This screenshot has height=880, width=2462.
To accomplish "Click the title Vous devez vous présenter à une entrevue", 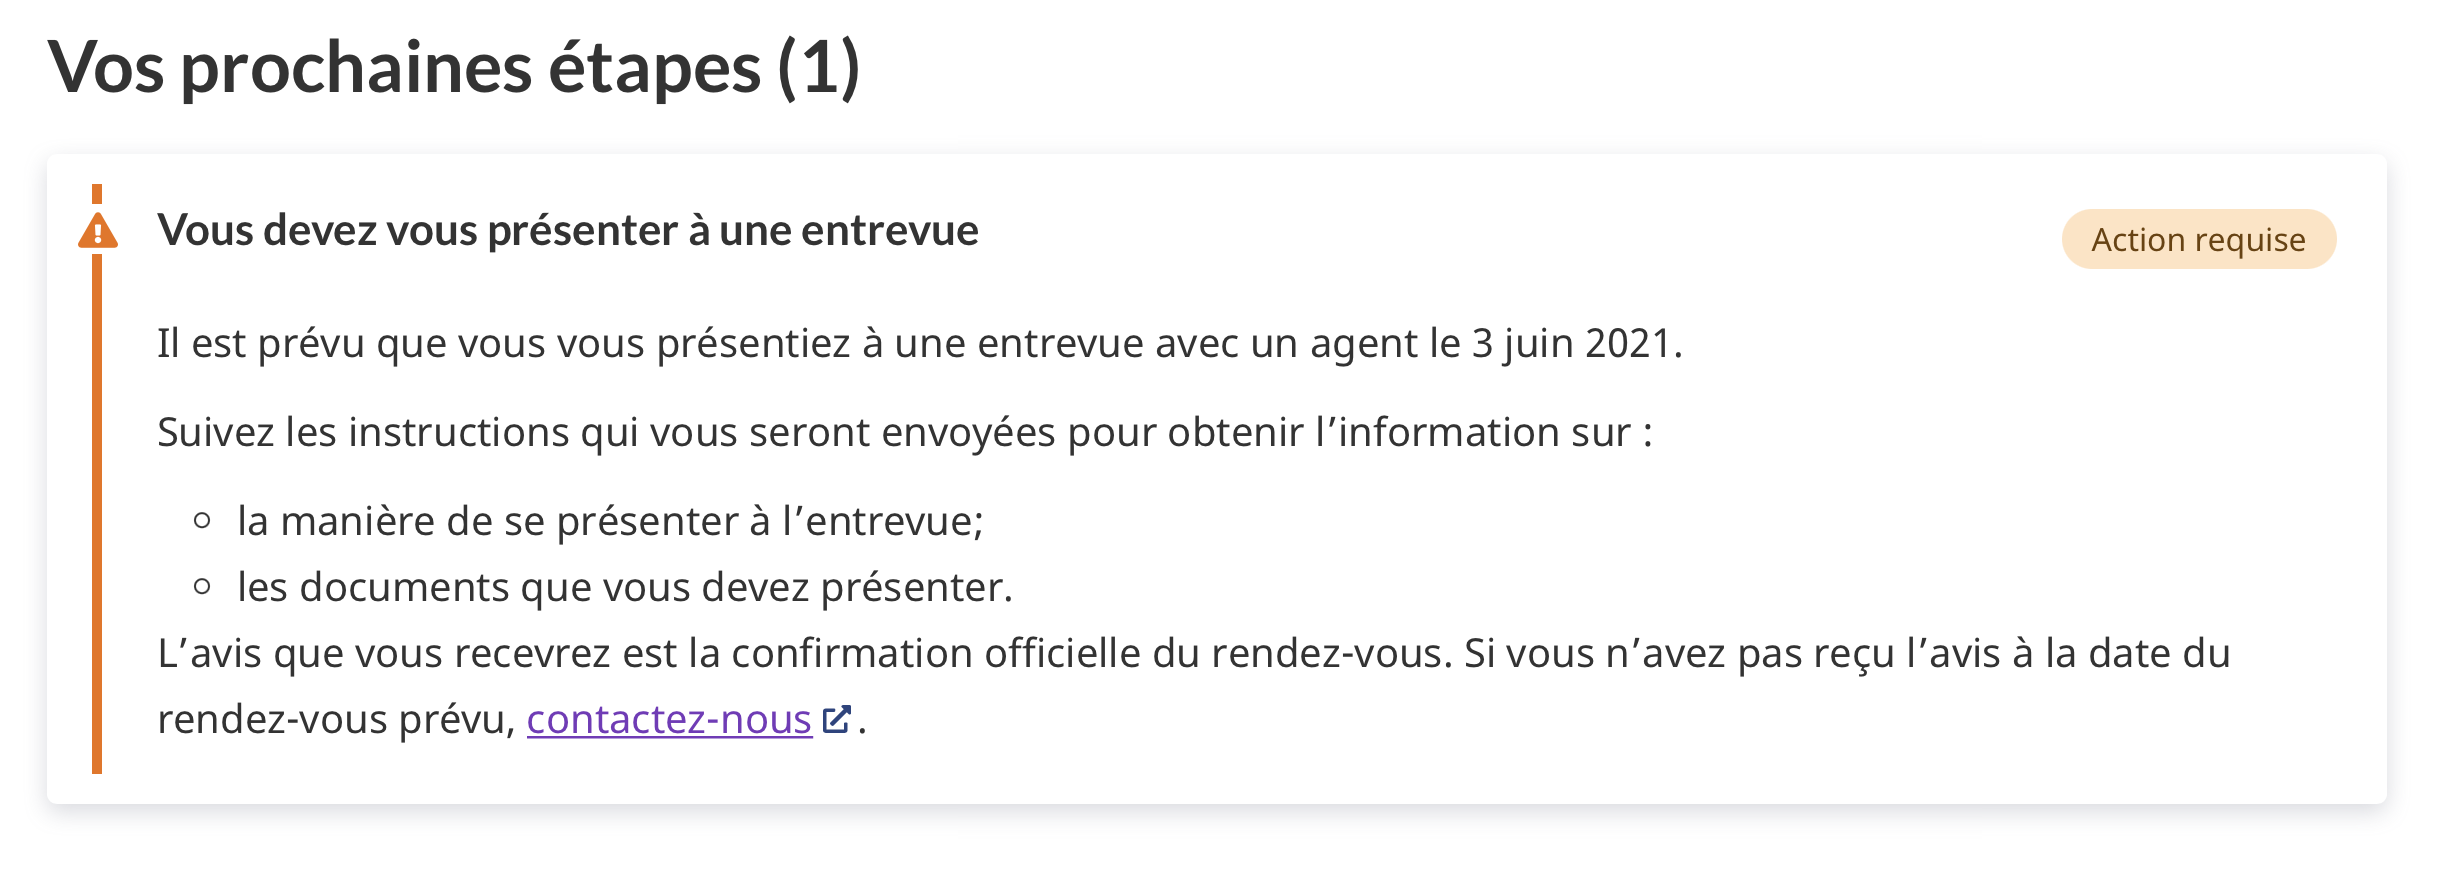I will (x=567, y=231).
